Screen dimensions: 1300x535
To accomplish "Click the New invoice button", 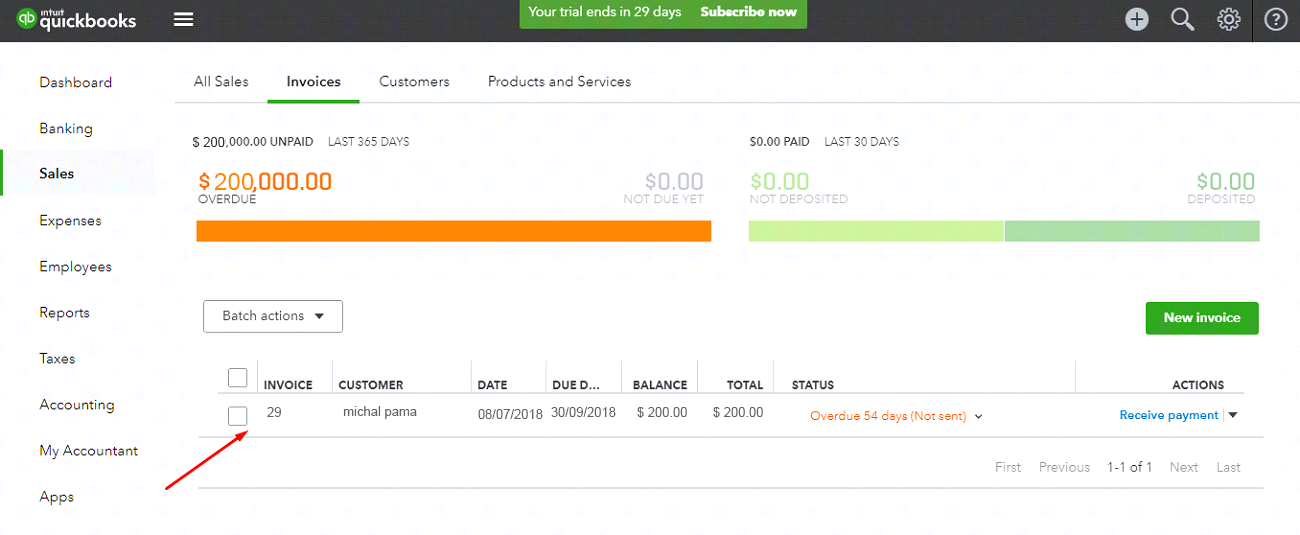I will tap(1201, 318).
